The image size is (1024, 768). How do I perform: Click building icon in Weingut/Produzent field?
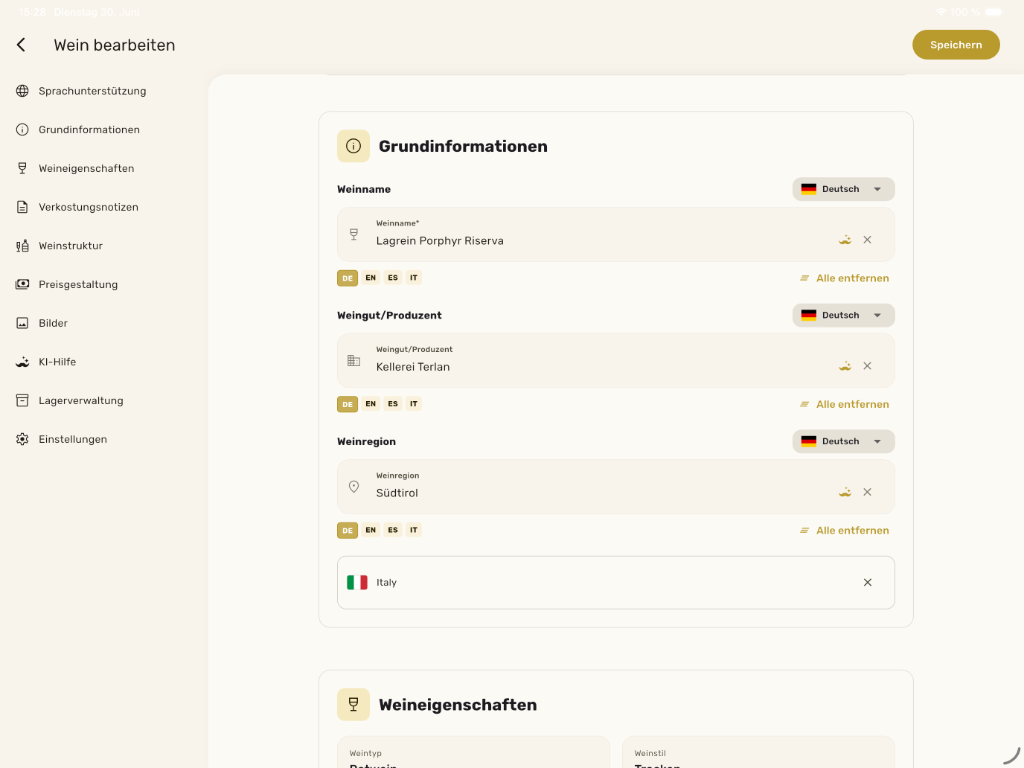(354, 360)
